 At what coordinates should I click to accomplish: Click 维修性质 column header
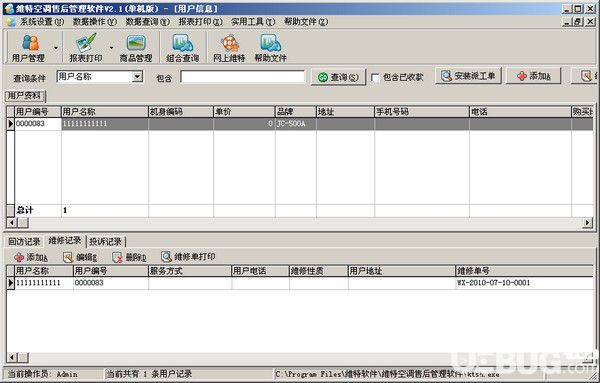[318, 271]
